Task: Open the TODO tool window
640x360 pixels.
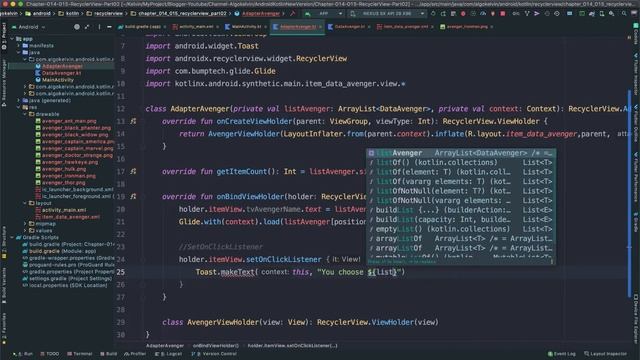Action: (50, 354)
